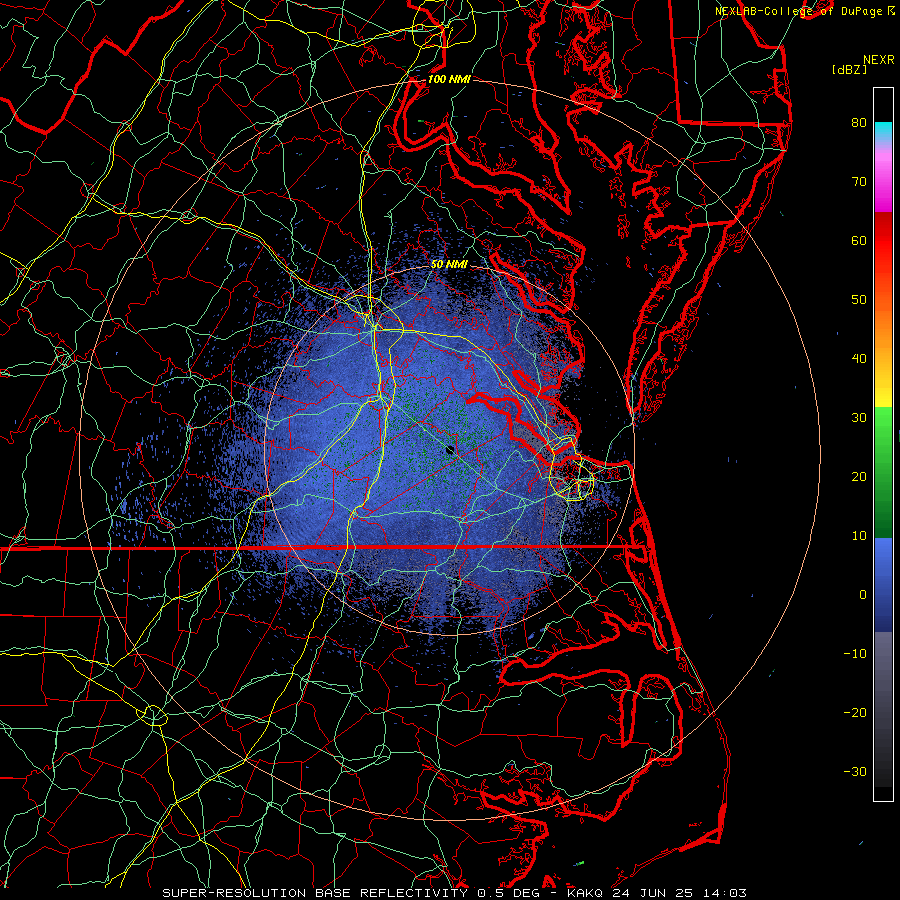Click the 20 value on the dBZ scale
The height and width of the screenshot is (900, 900).
pos(859,477)
